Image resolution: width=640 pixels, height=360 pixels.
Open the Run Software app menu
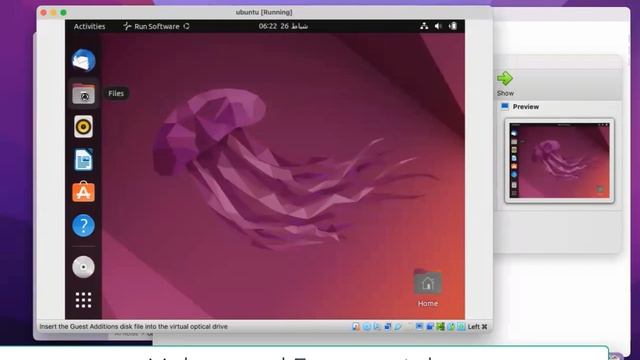tap(156, 27)
